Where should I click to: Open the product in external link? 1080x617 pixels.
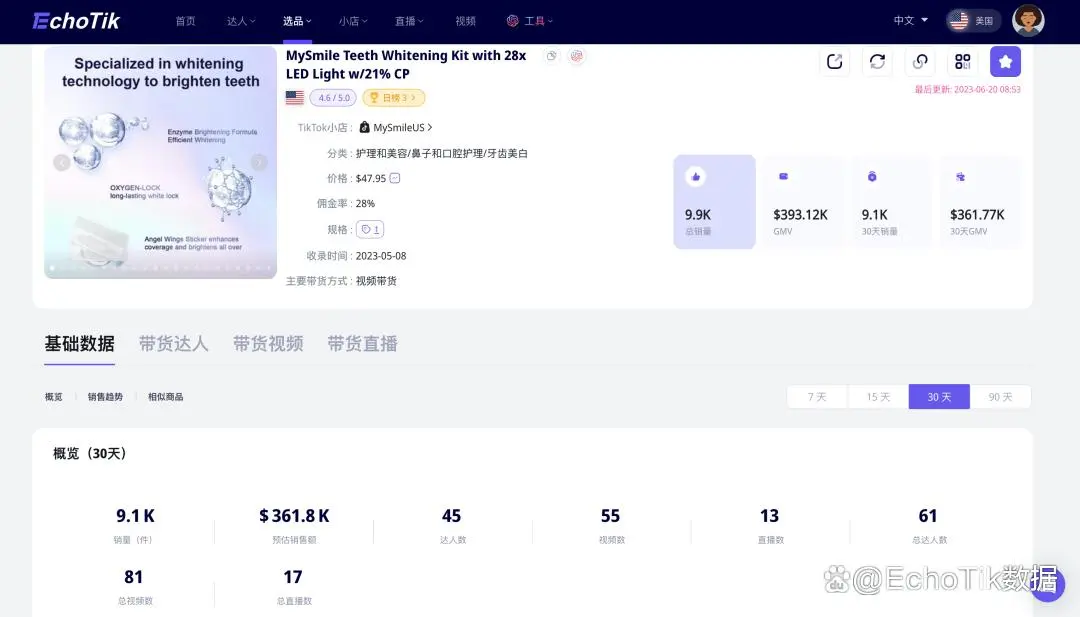tap(835, 61)
